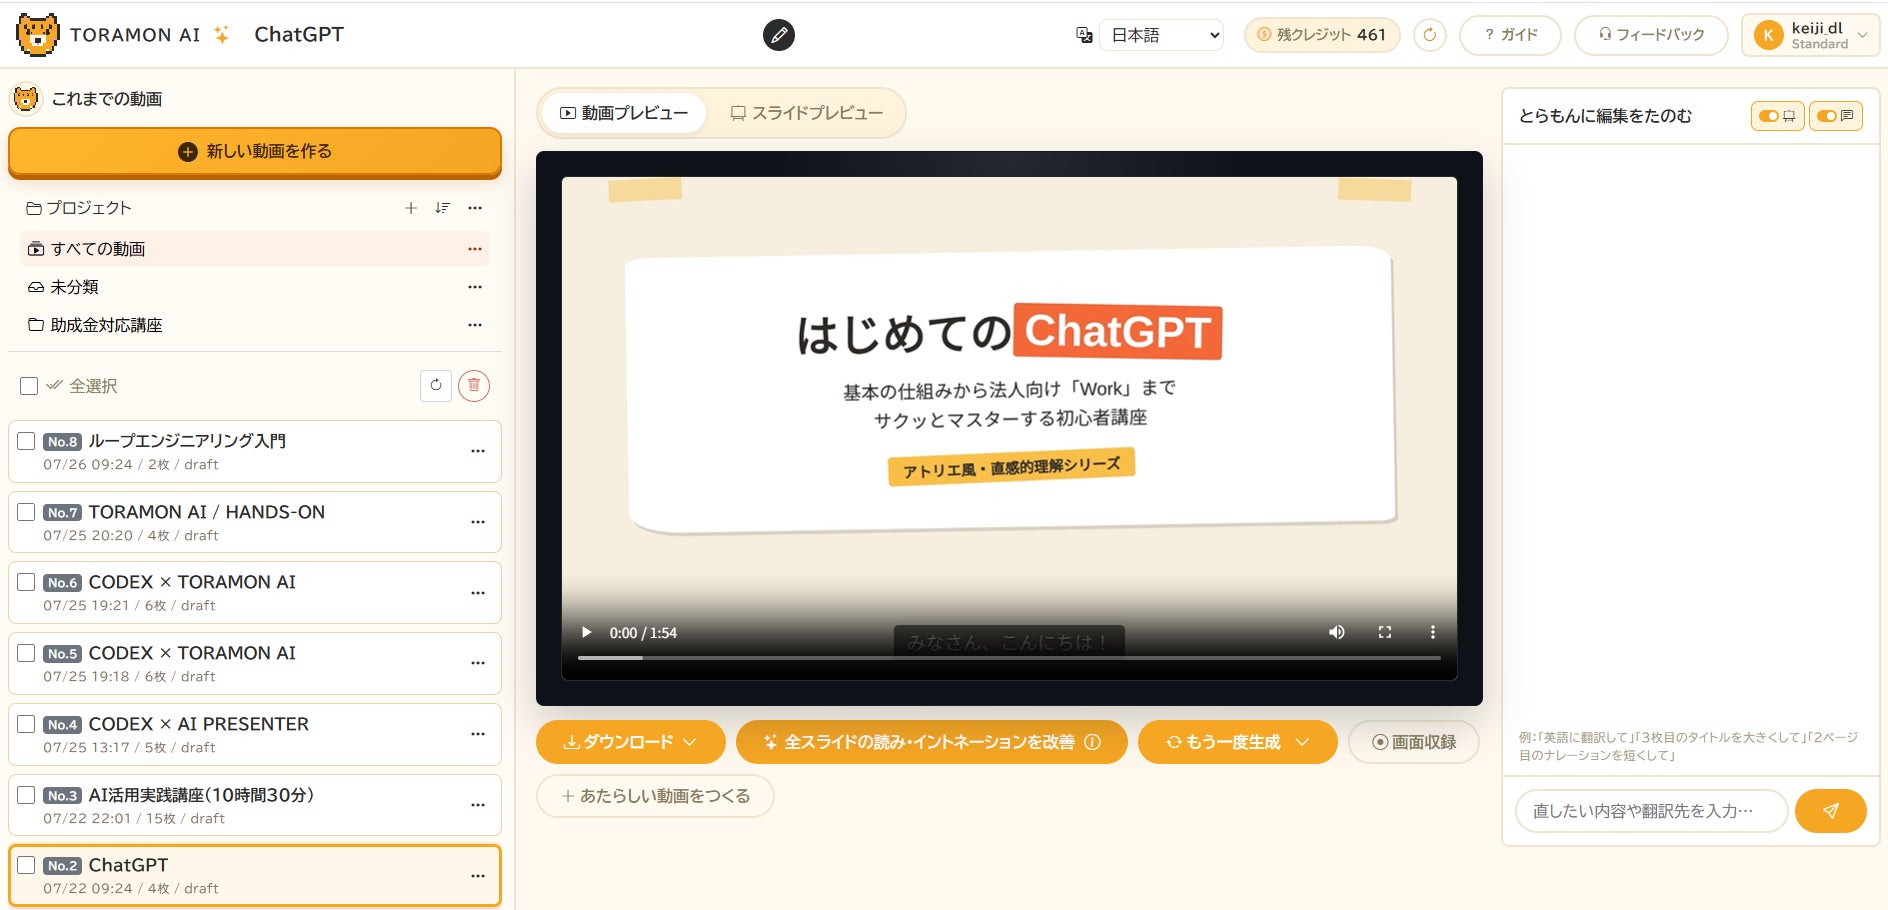
Task: Check the box for No.5 CODEX × TORAMON AI
Action: click(x=26, y=653)
